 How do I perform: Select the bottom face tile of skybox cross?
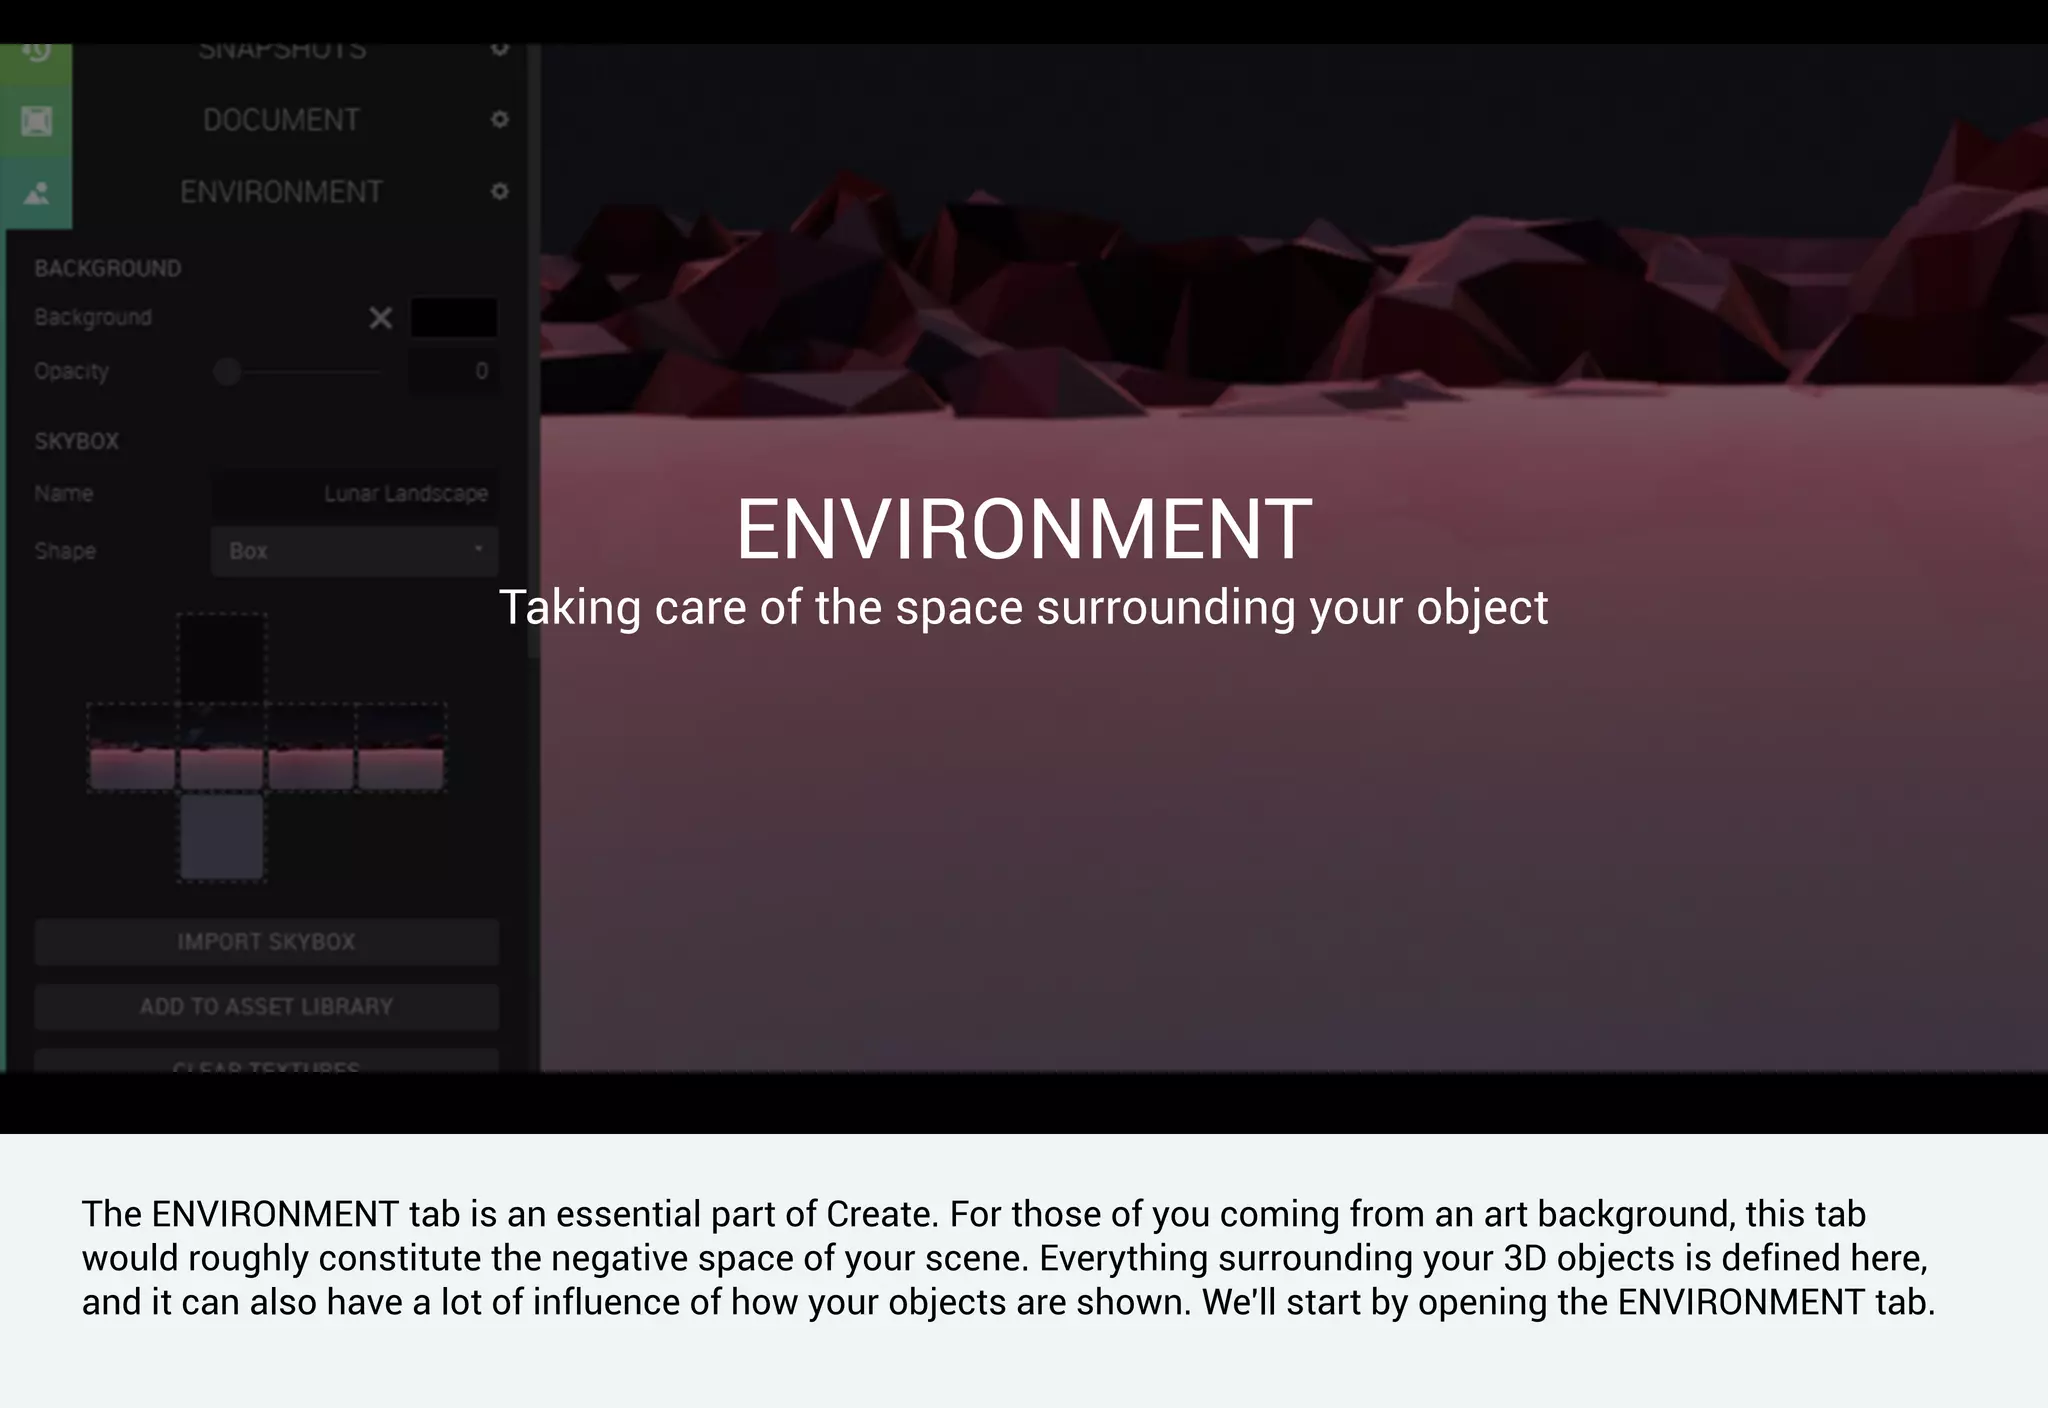[222, 837]
